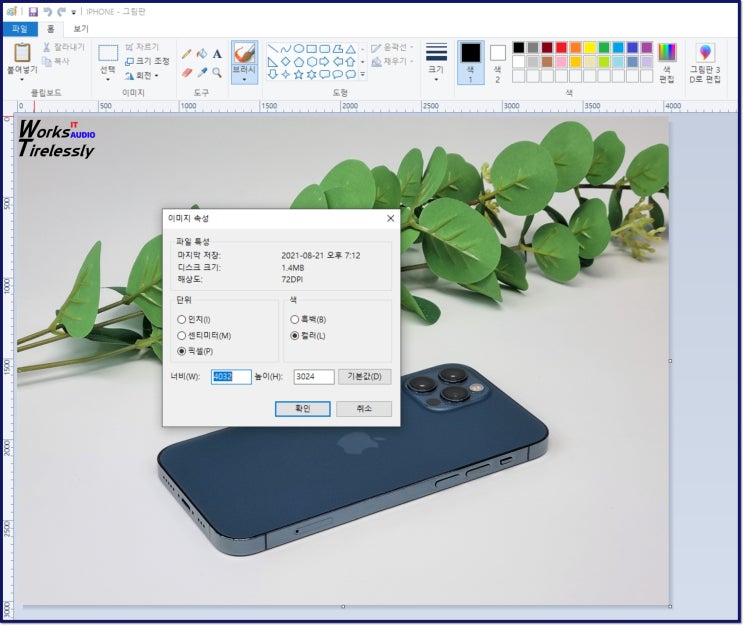743x625 pixels.
Task: Click the rectangular 선택 selection tool box
Action: [x=108, y=53]
